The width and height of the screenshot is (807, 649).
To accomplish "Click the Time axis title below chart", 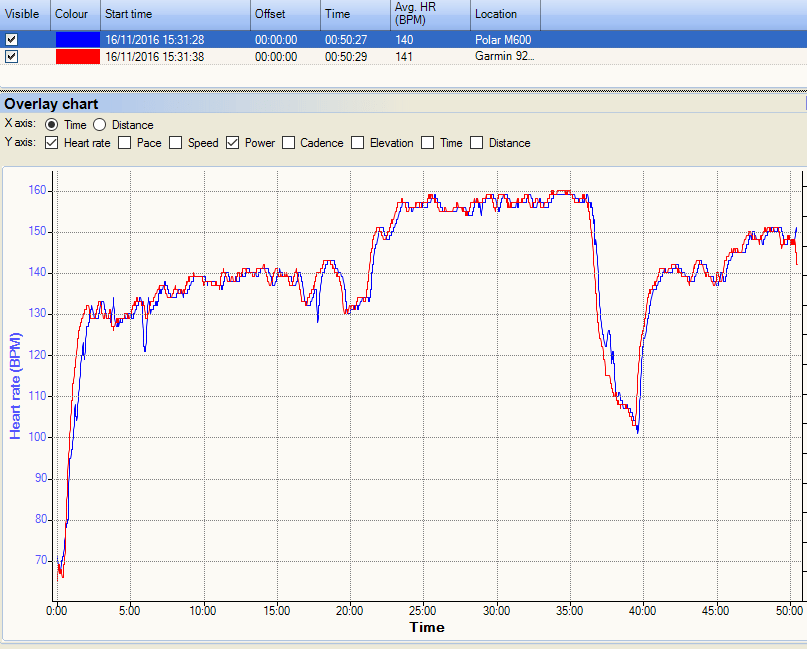I will click(427, 627).
